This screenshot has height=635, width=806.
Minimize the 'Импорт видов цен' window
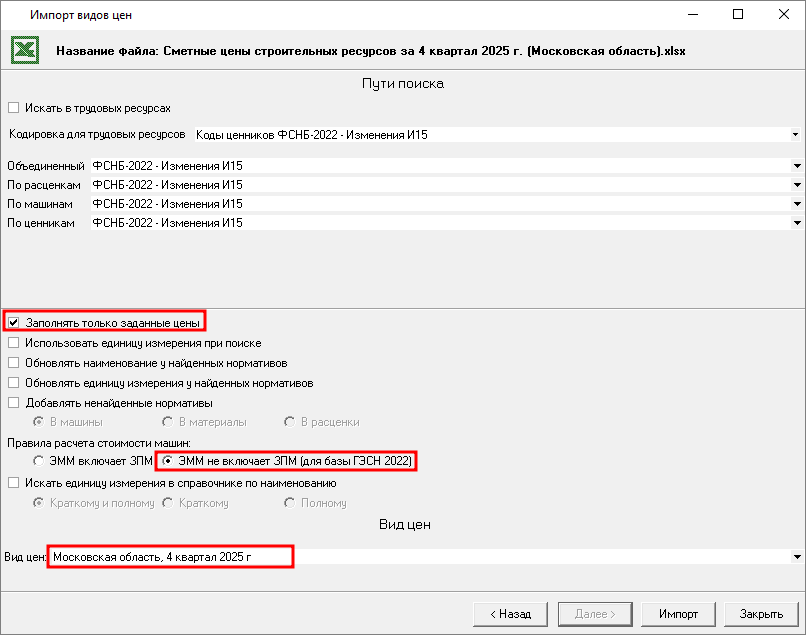pos(693,14)
